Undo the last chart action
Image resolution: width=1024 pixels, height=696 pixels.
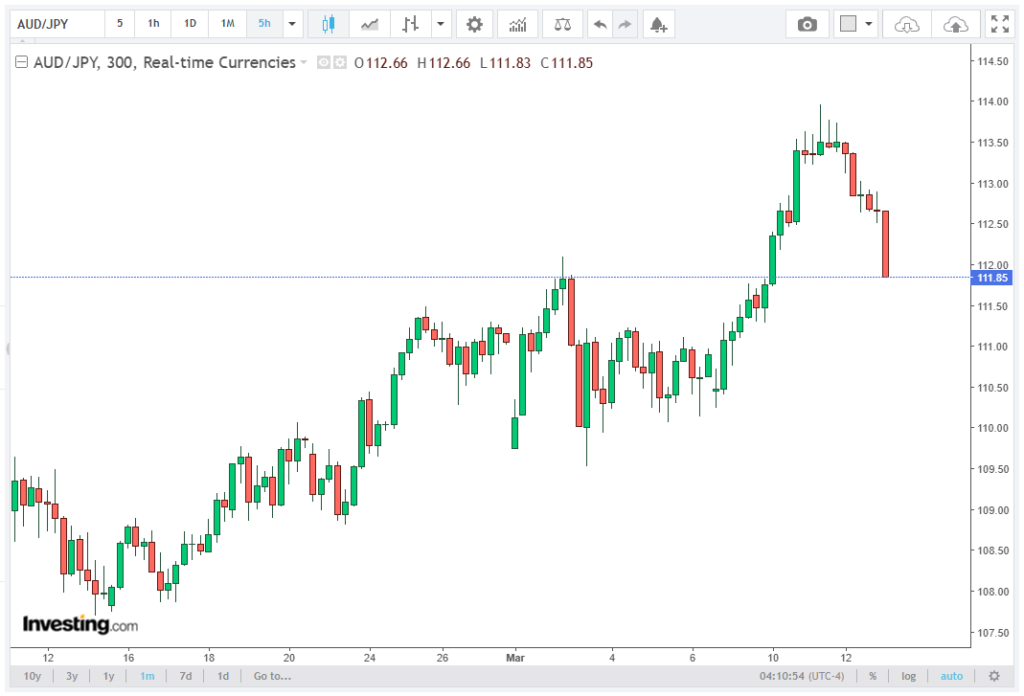(599, 23)
